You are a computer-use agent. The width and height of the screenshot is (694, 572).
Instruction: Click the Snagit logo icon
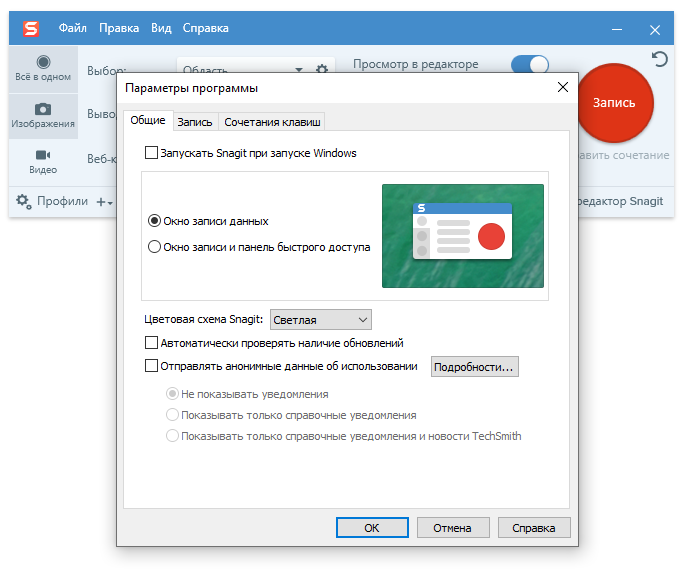(31, 29)
